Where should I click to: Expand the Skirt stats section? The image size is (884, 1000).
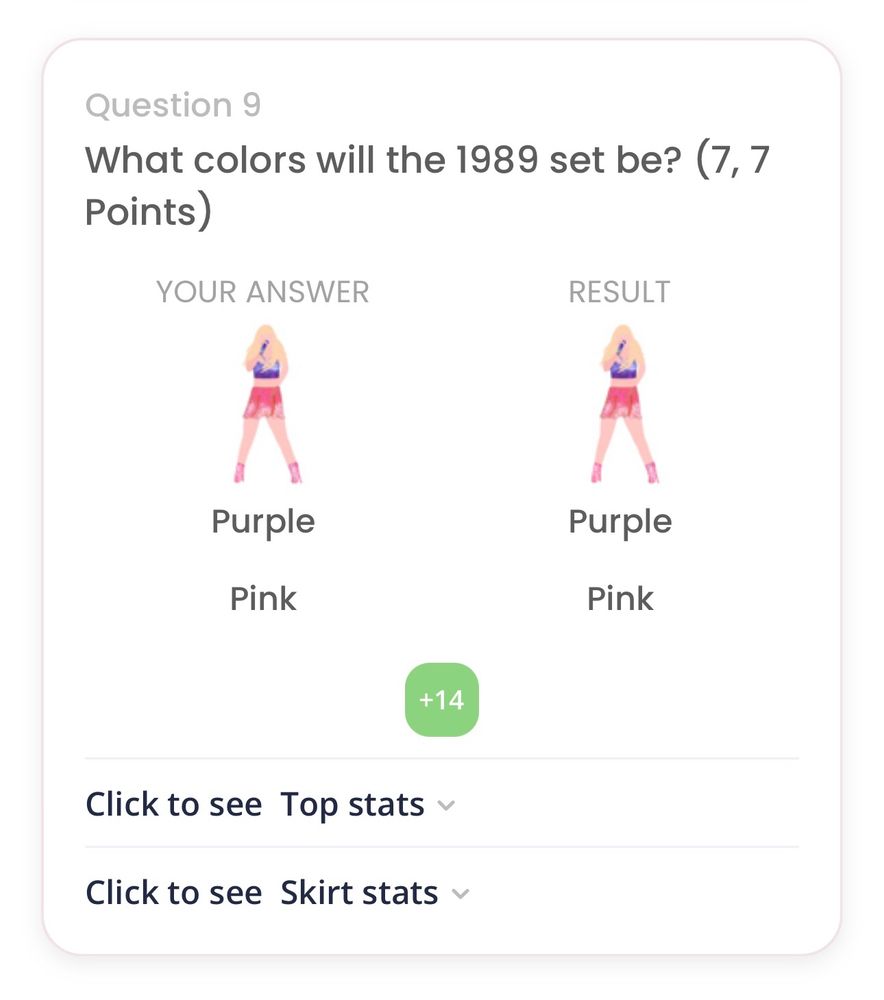441,892
